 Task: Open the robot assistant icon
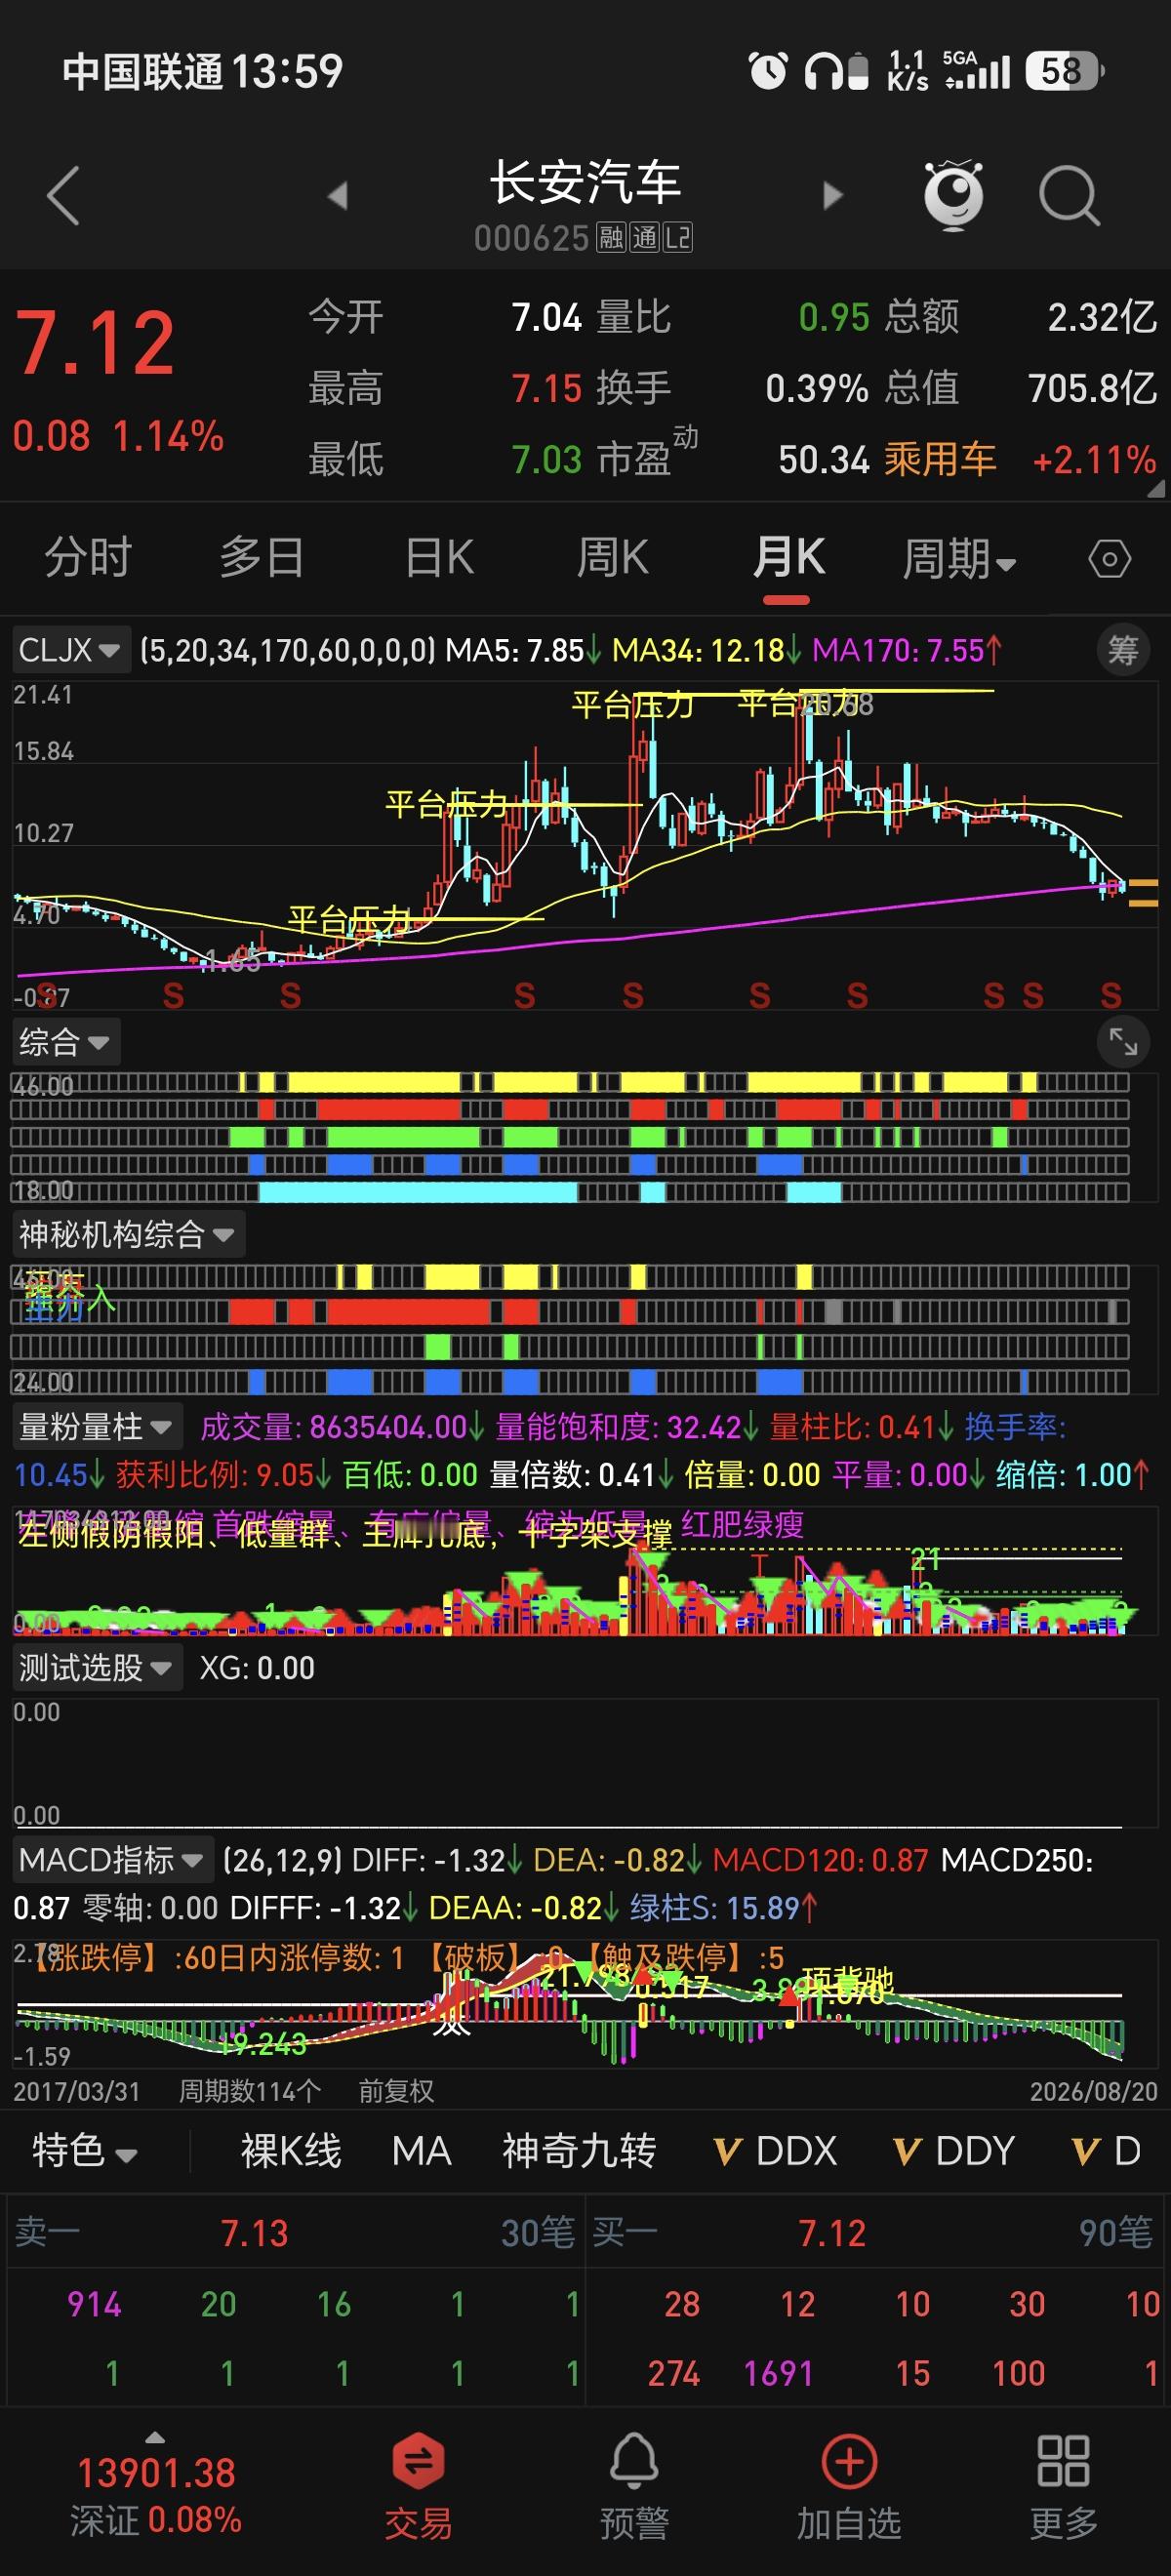click(953, 194)
